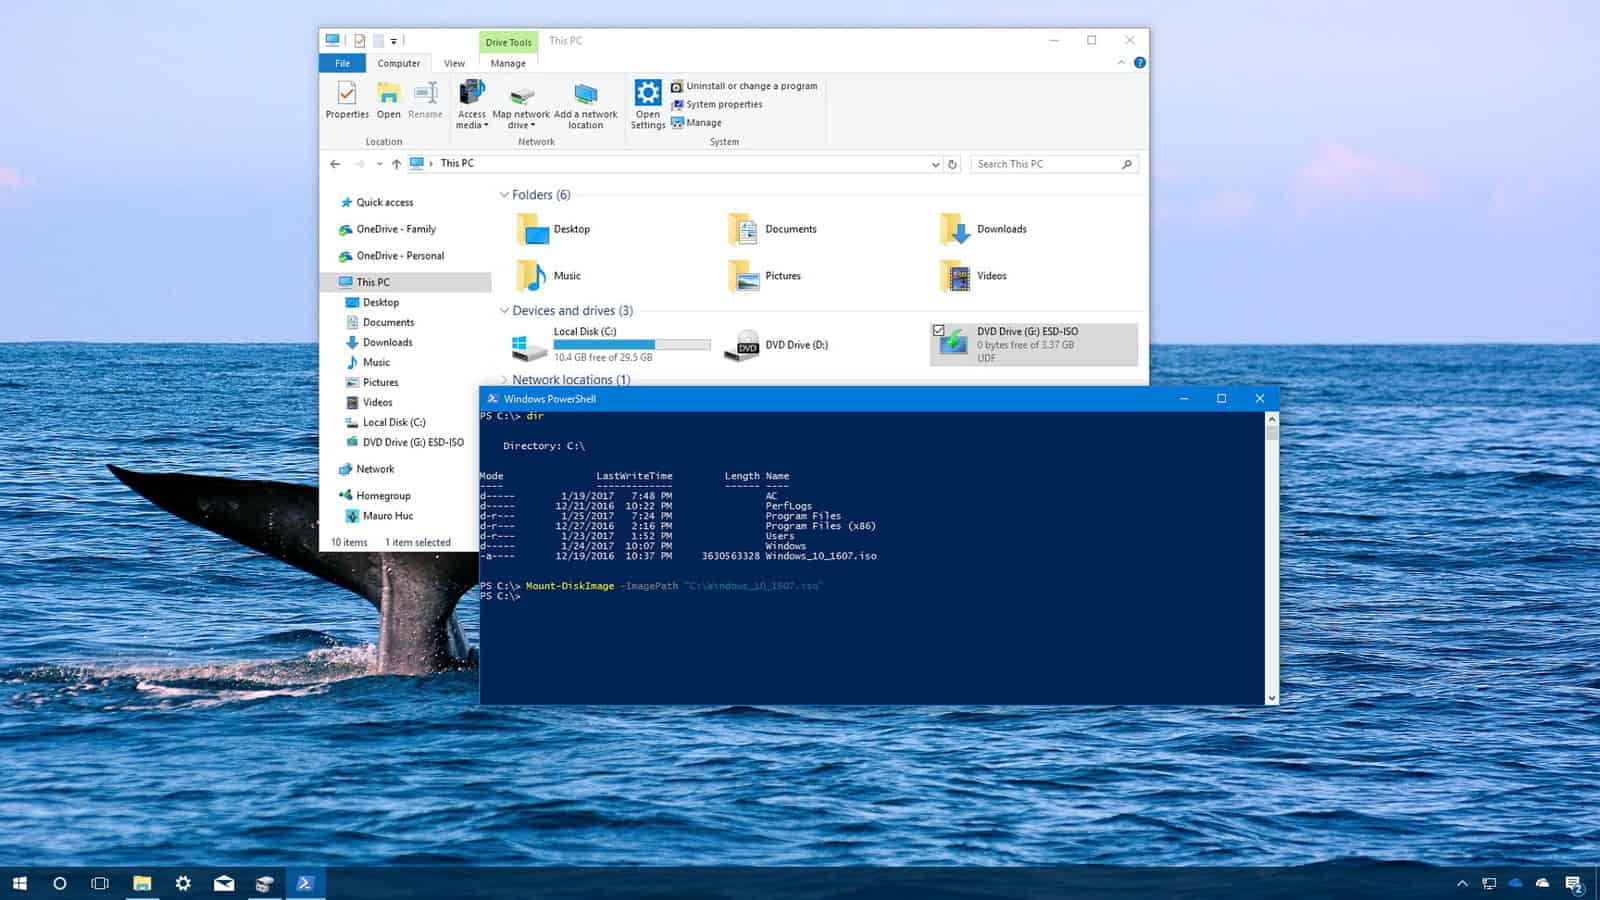
Task: Open Task View from the taskbar
Action: point(100,883)
